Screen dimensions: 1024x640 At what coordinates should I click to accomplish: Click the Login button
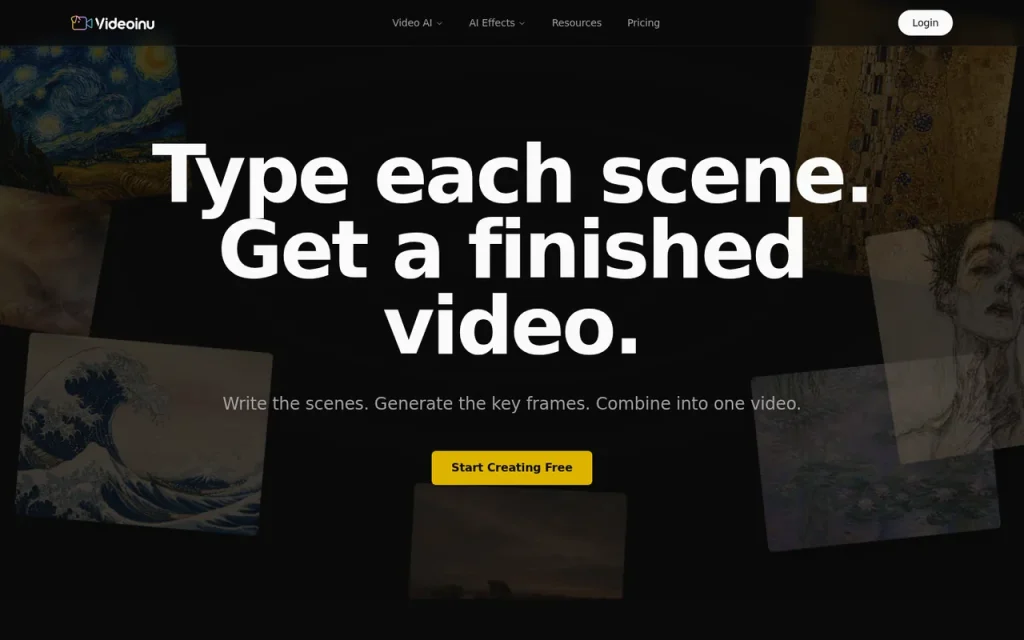pyautogui.click(x=925, y=23)
